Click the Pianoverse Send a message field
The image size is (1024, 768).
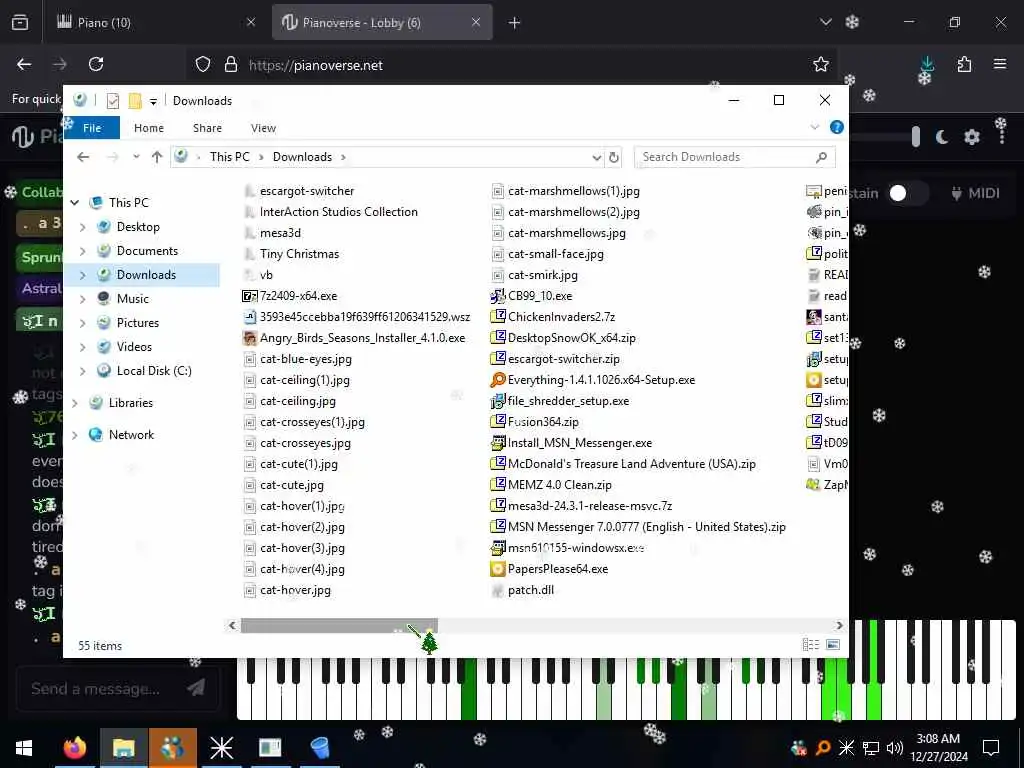(118, 688)
